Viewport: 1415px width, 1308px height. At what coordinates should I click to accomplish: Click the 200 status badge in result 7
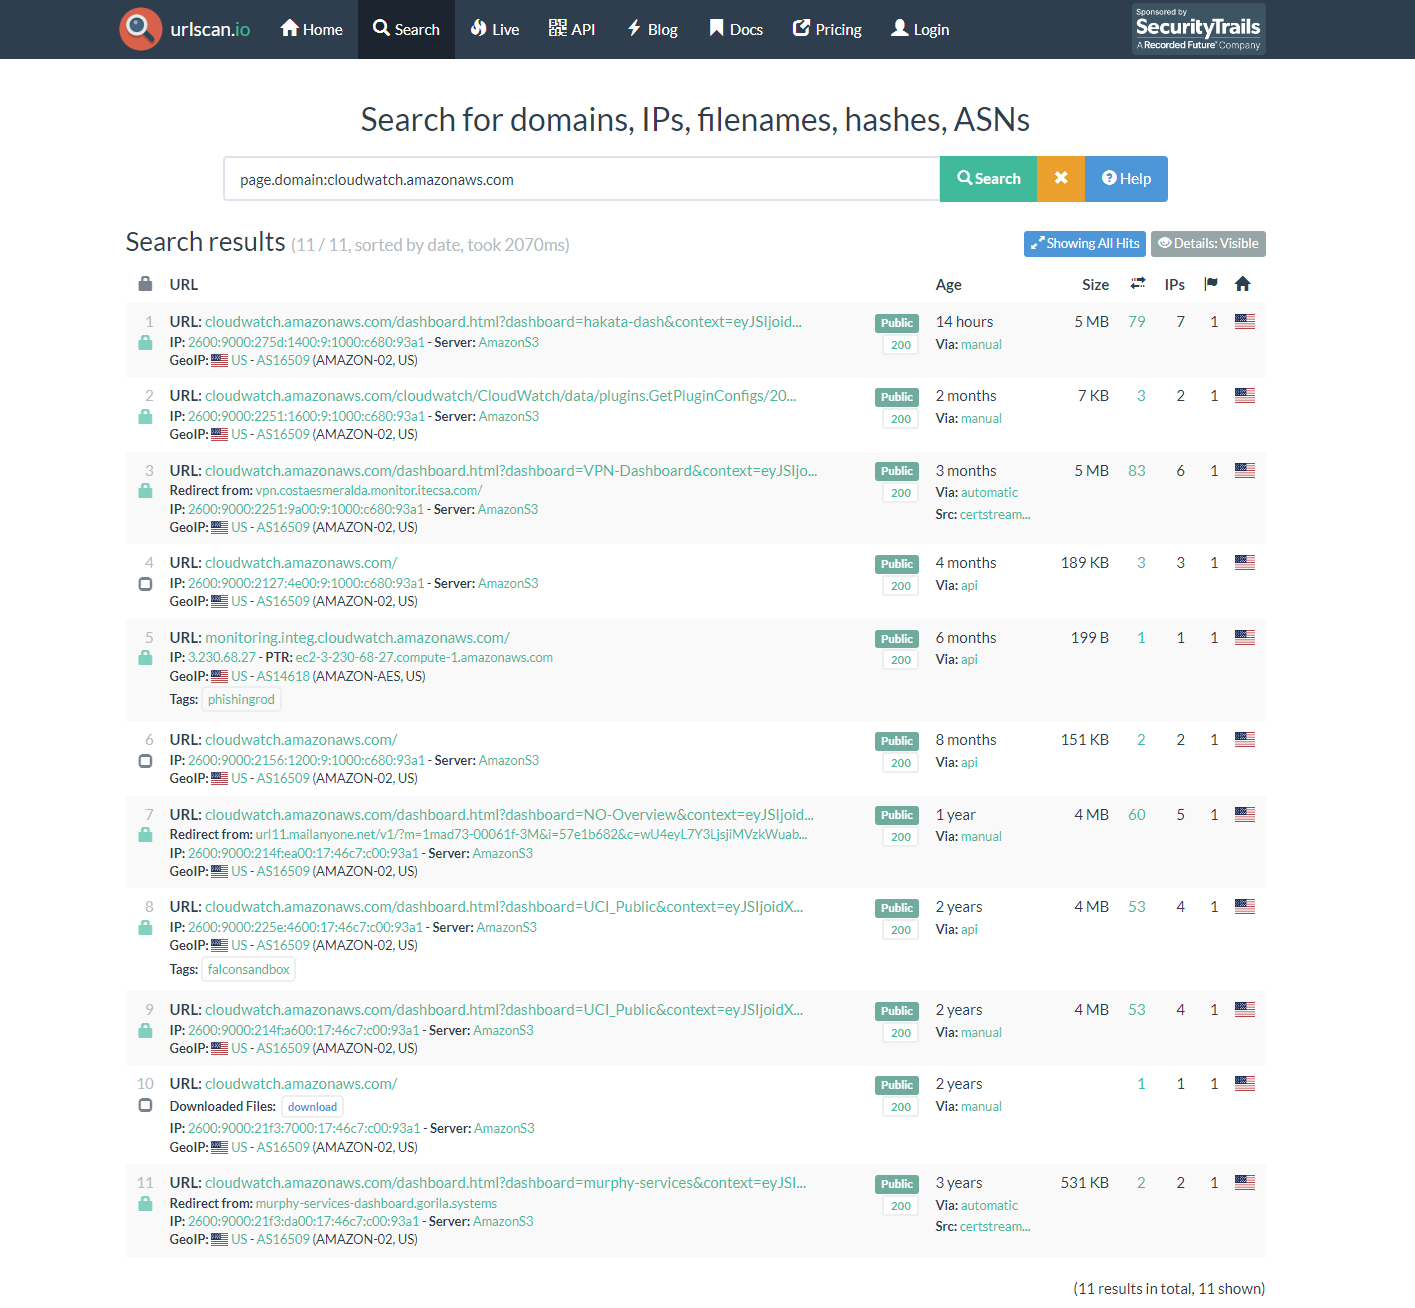pyautogui.click(x=901, y=838)
